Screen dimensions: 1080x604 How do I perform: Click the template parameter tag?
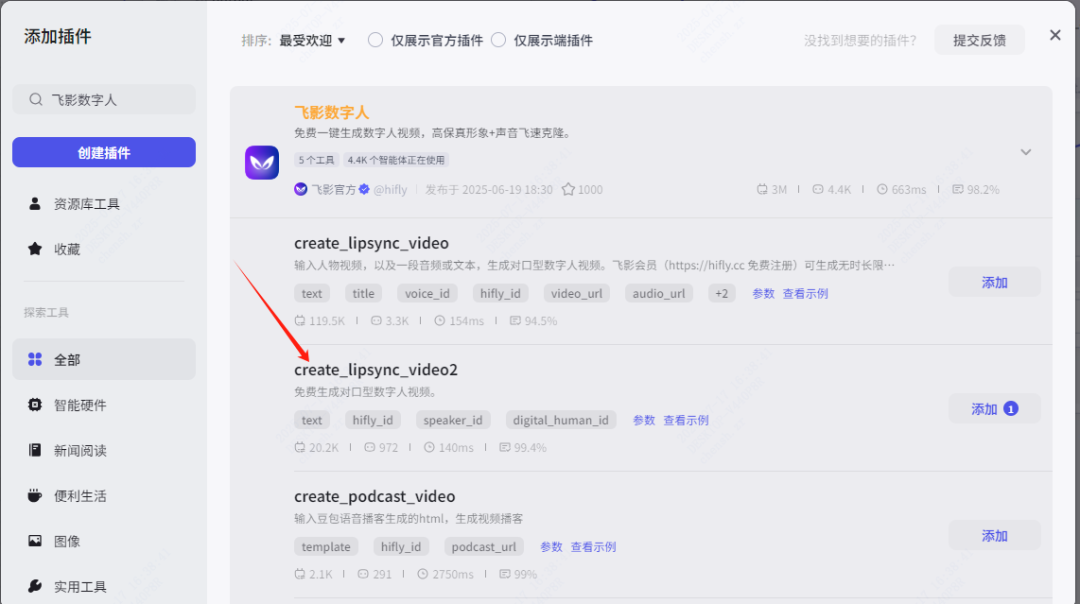tap(326, 547)
